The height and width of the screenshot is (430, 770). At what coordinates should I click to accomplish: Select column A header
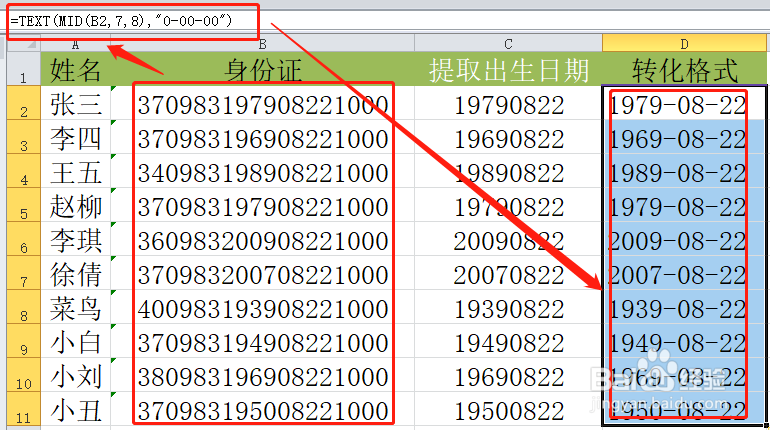click(x=75, y=44)
